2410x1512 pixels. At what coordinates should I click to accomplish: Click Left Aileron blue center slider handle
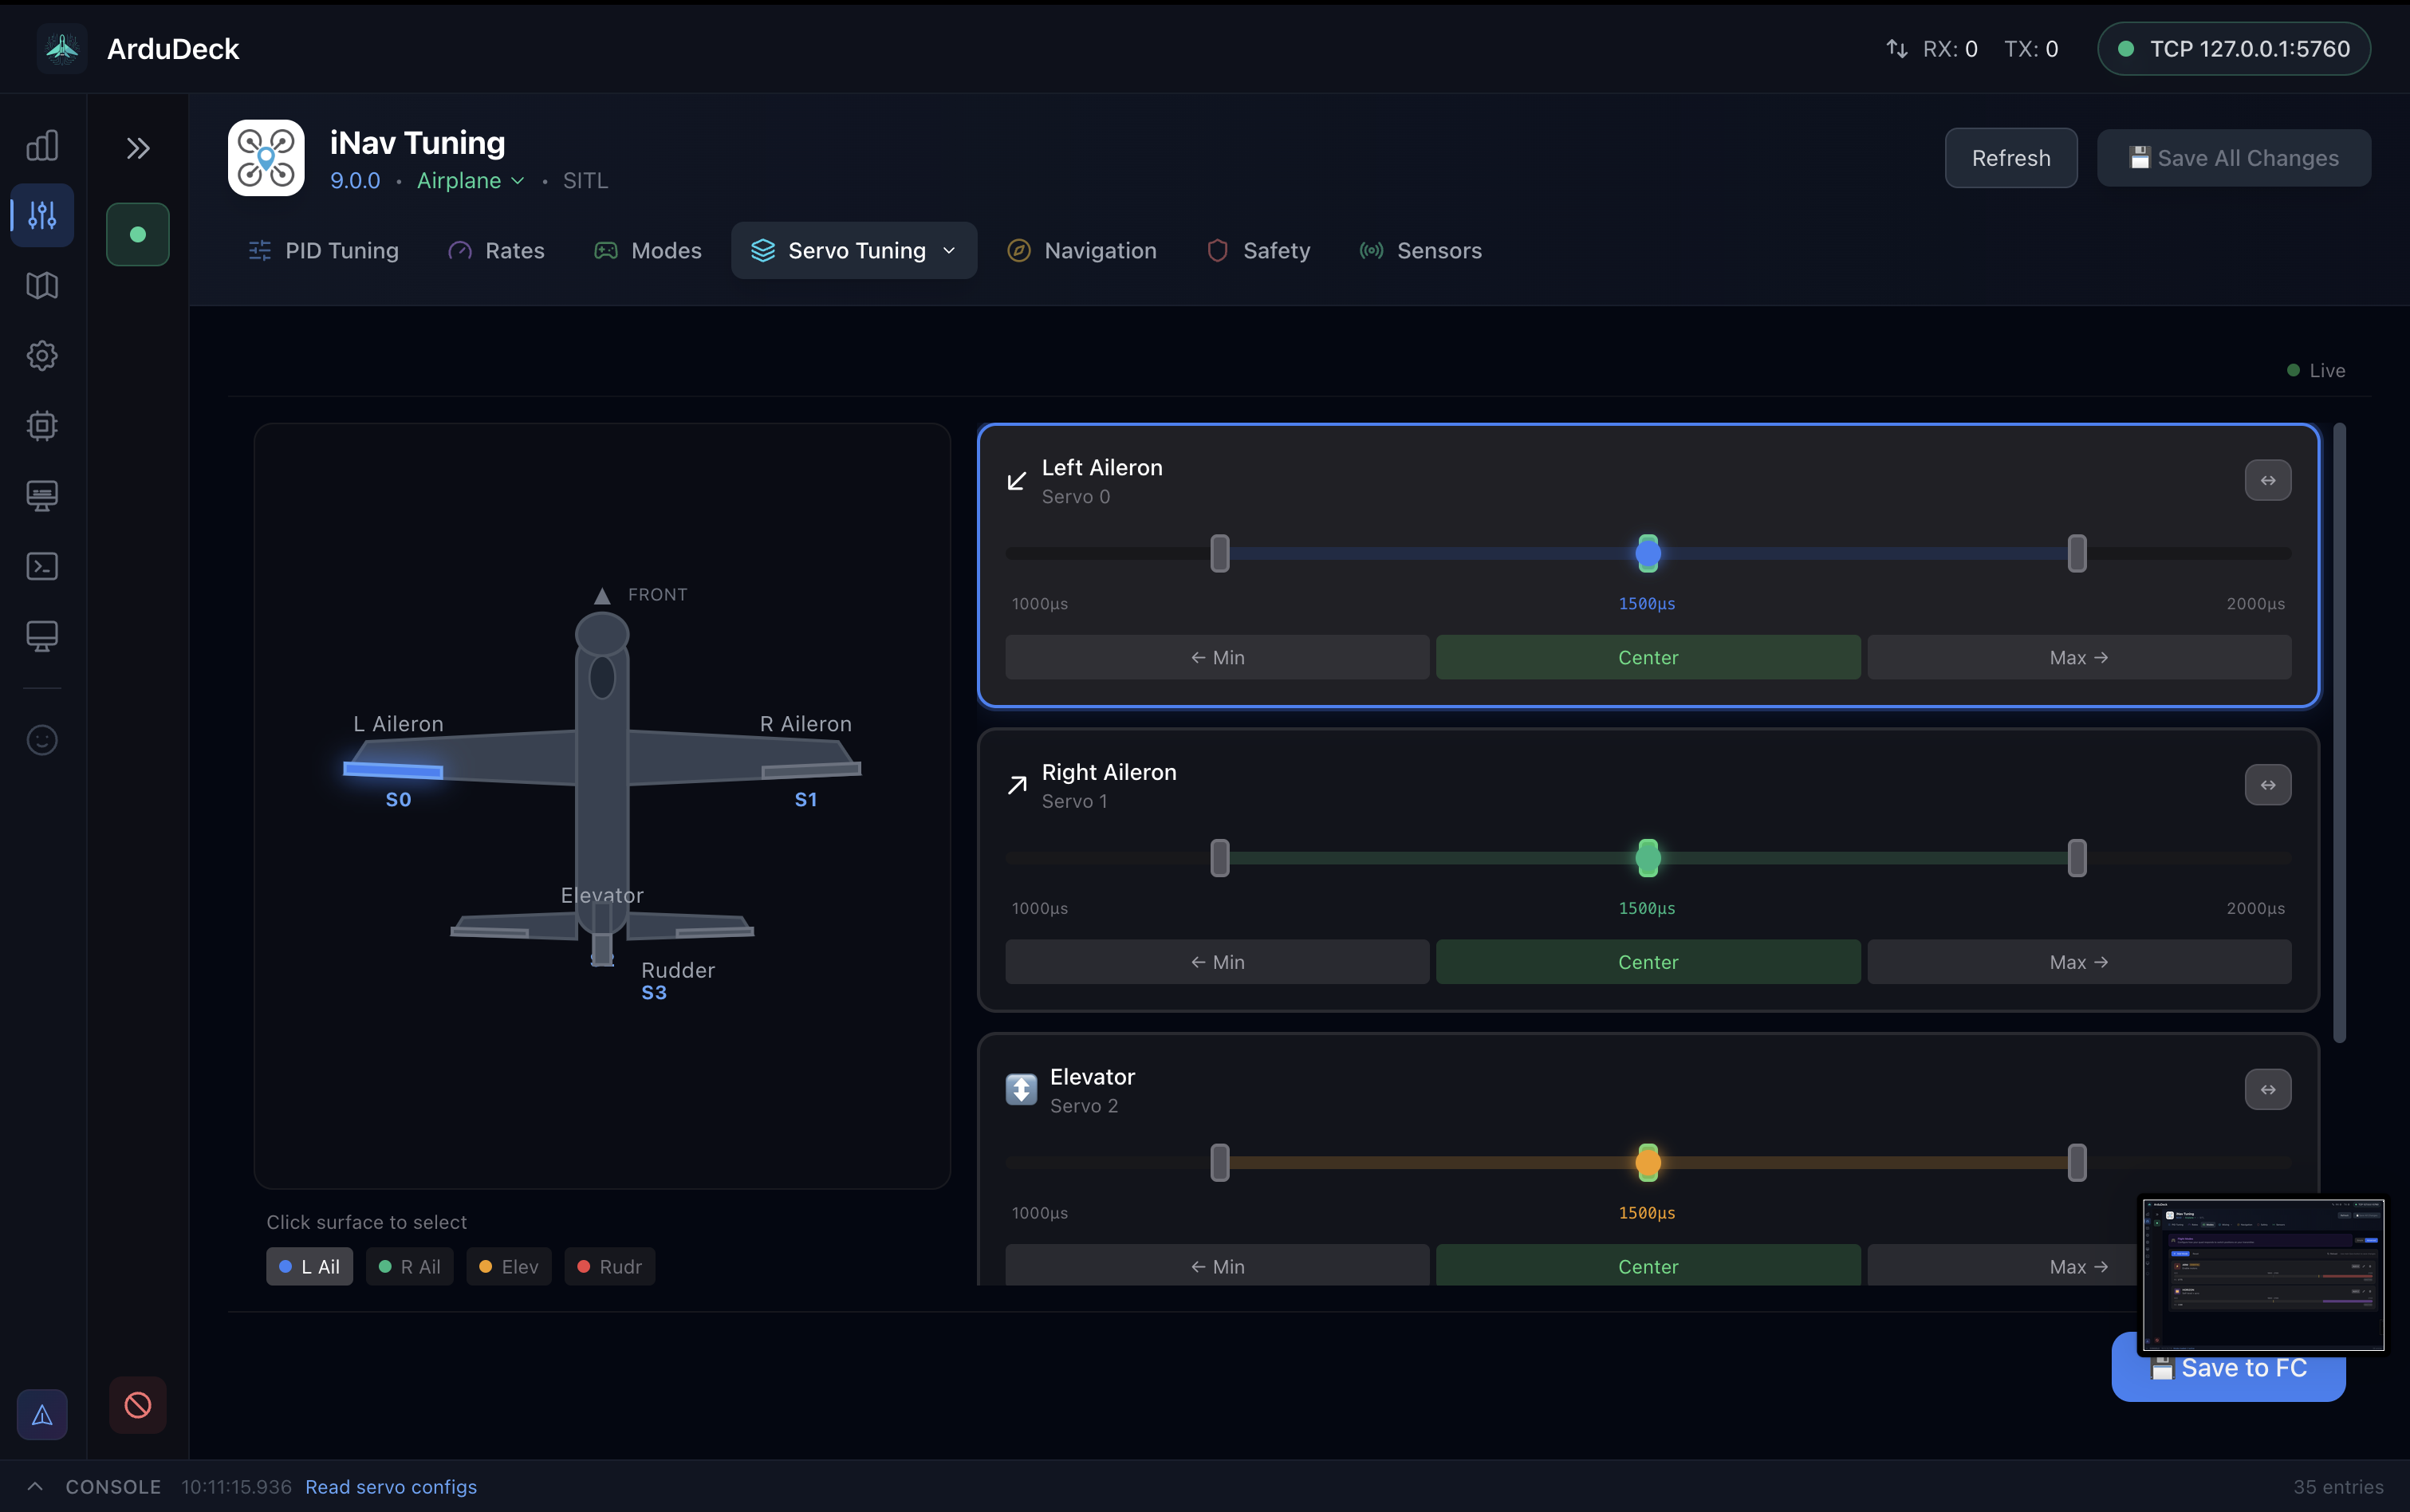tap(1648, 553)
